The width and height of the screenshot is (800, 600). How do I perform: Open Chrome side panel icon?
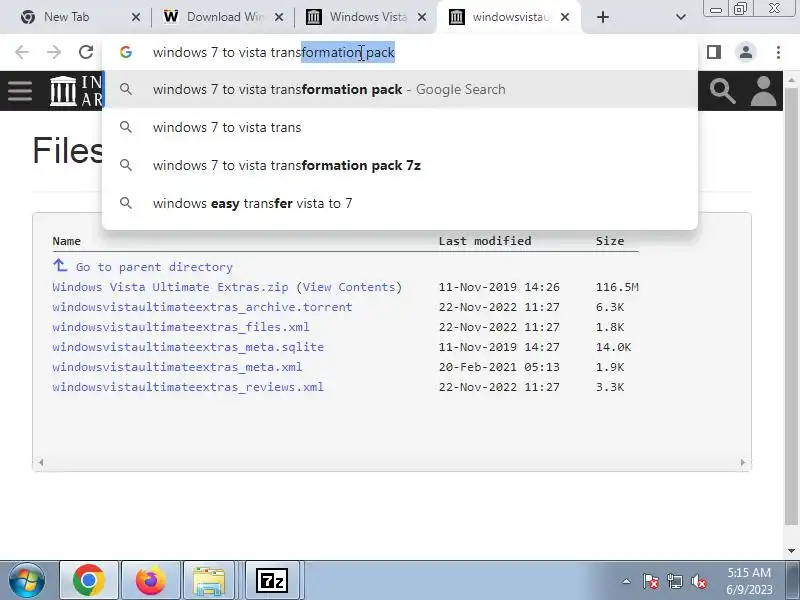(x=714, y=52)
